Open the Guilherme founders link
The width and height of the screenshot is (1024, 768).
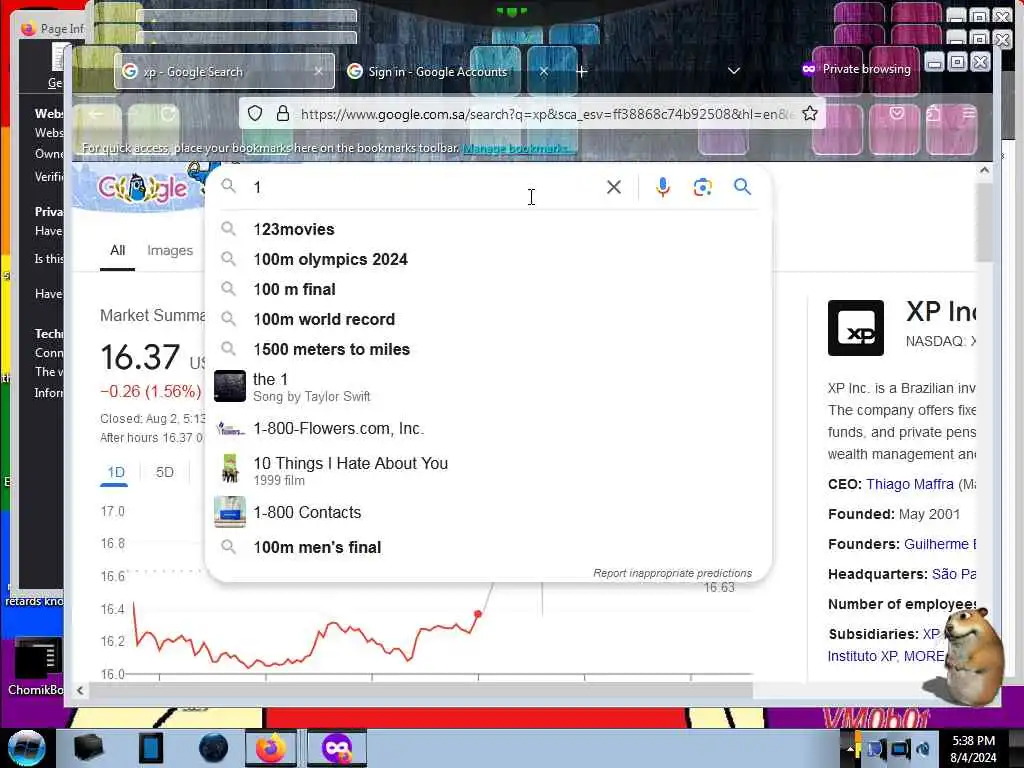coord(938,545)
